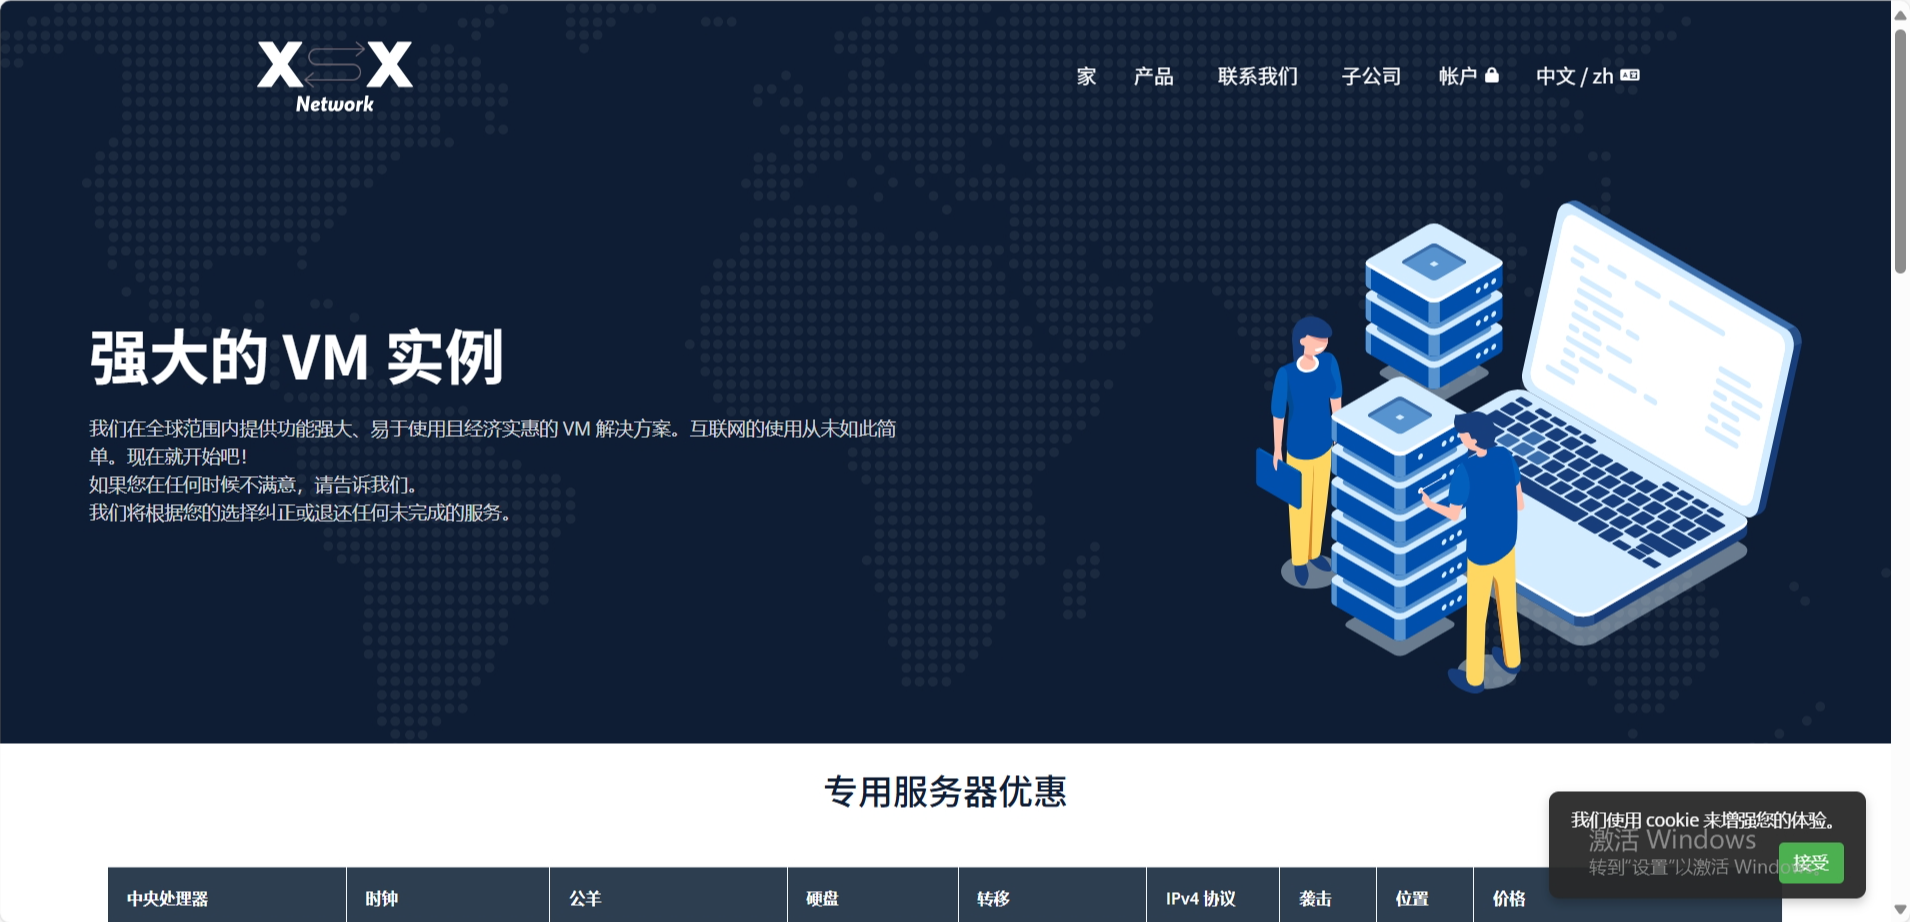This screenshot has height=922, width=1910.
Task: Click the XSX Network logo
Action: (x=334, y=76)
